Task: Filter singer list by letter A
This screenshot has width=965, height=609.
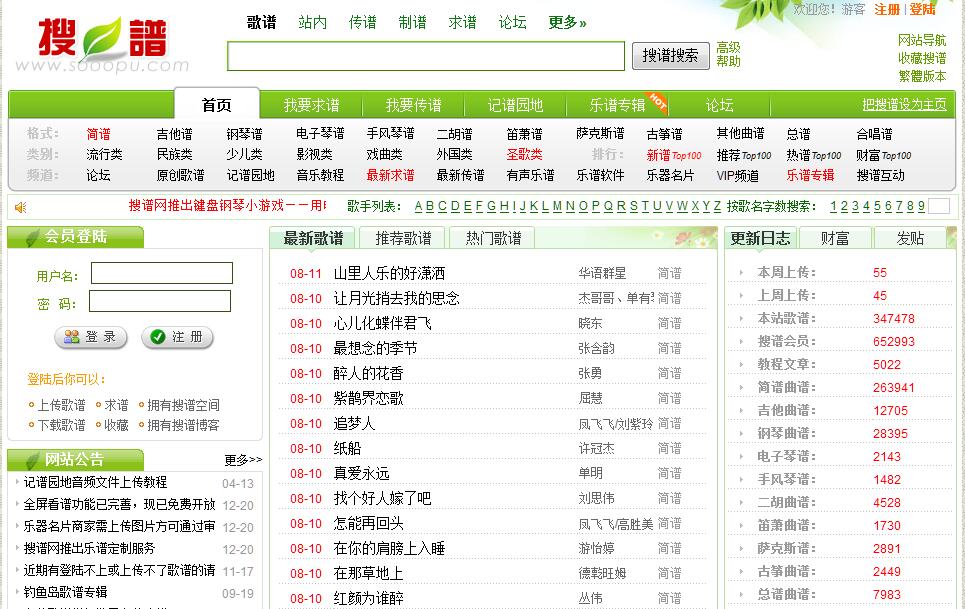Action: click(x=418, y=206)
